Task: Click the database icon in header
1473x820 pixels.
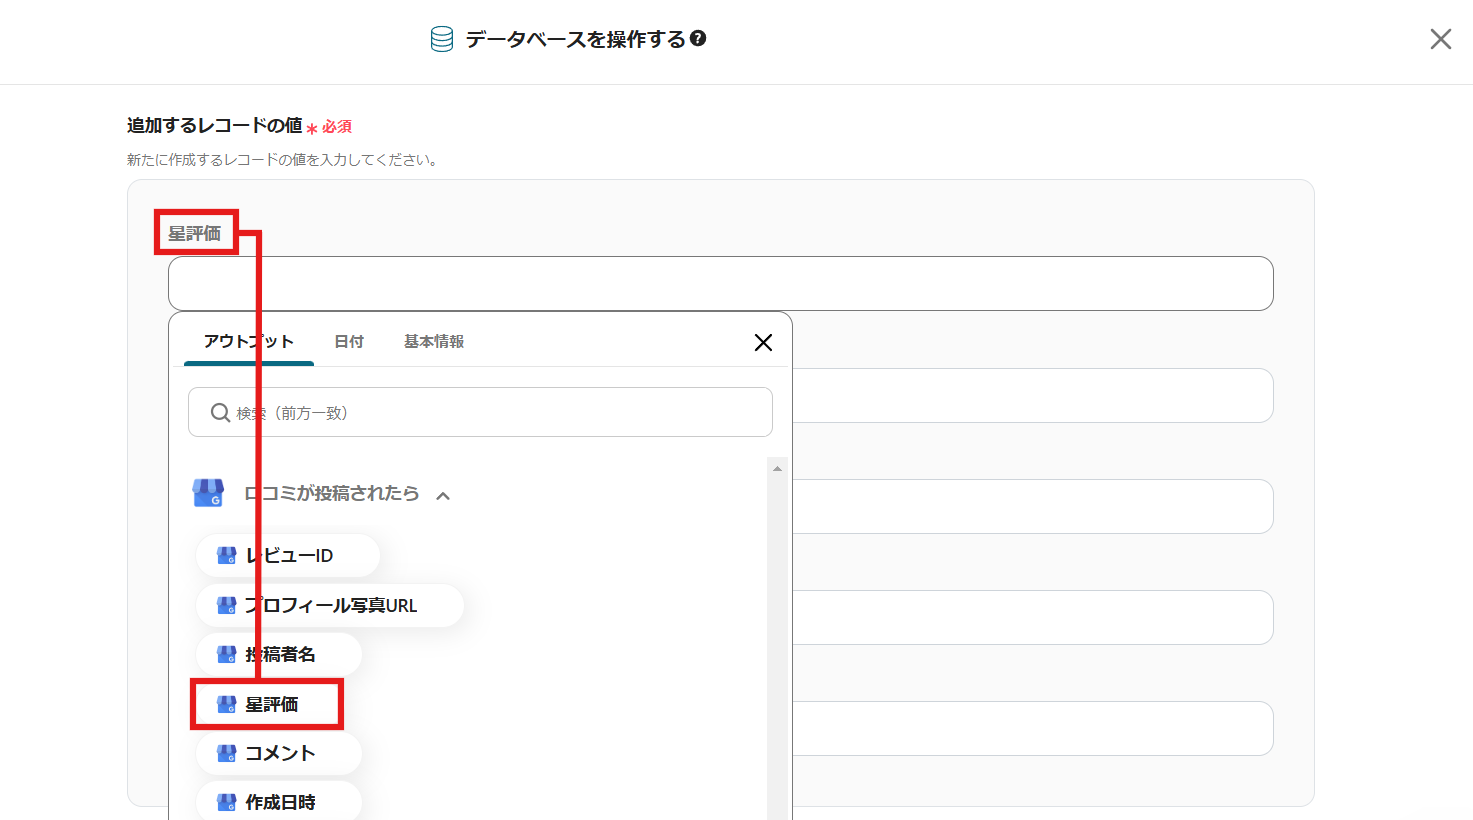Action: (x=441, y=39)
